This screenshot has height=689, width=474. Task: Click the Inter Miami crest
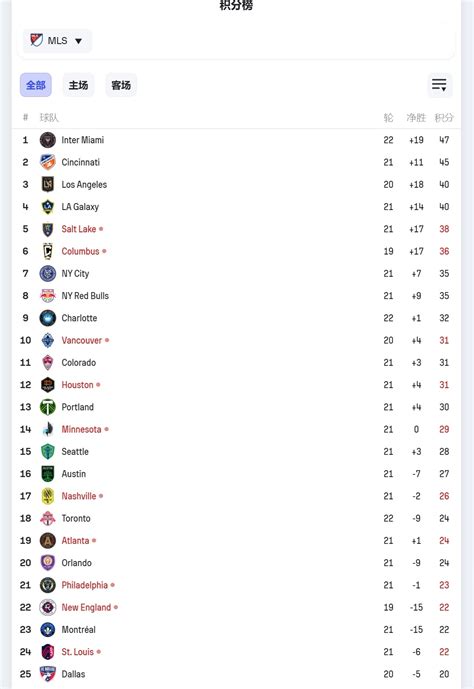coord(47,140)
